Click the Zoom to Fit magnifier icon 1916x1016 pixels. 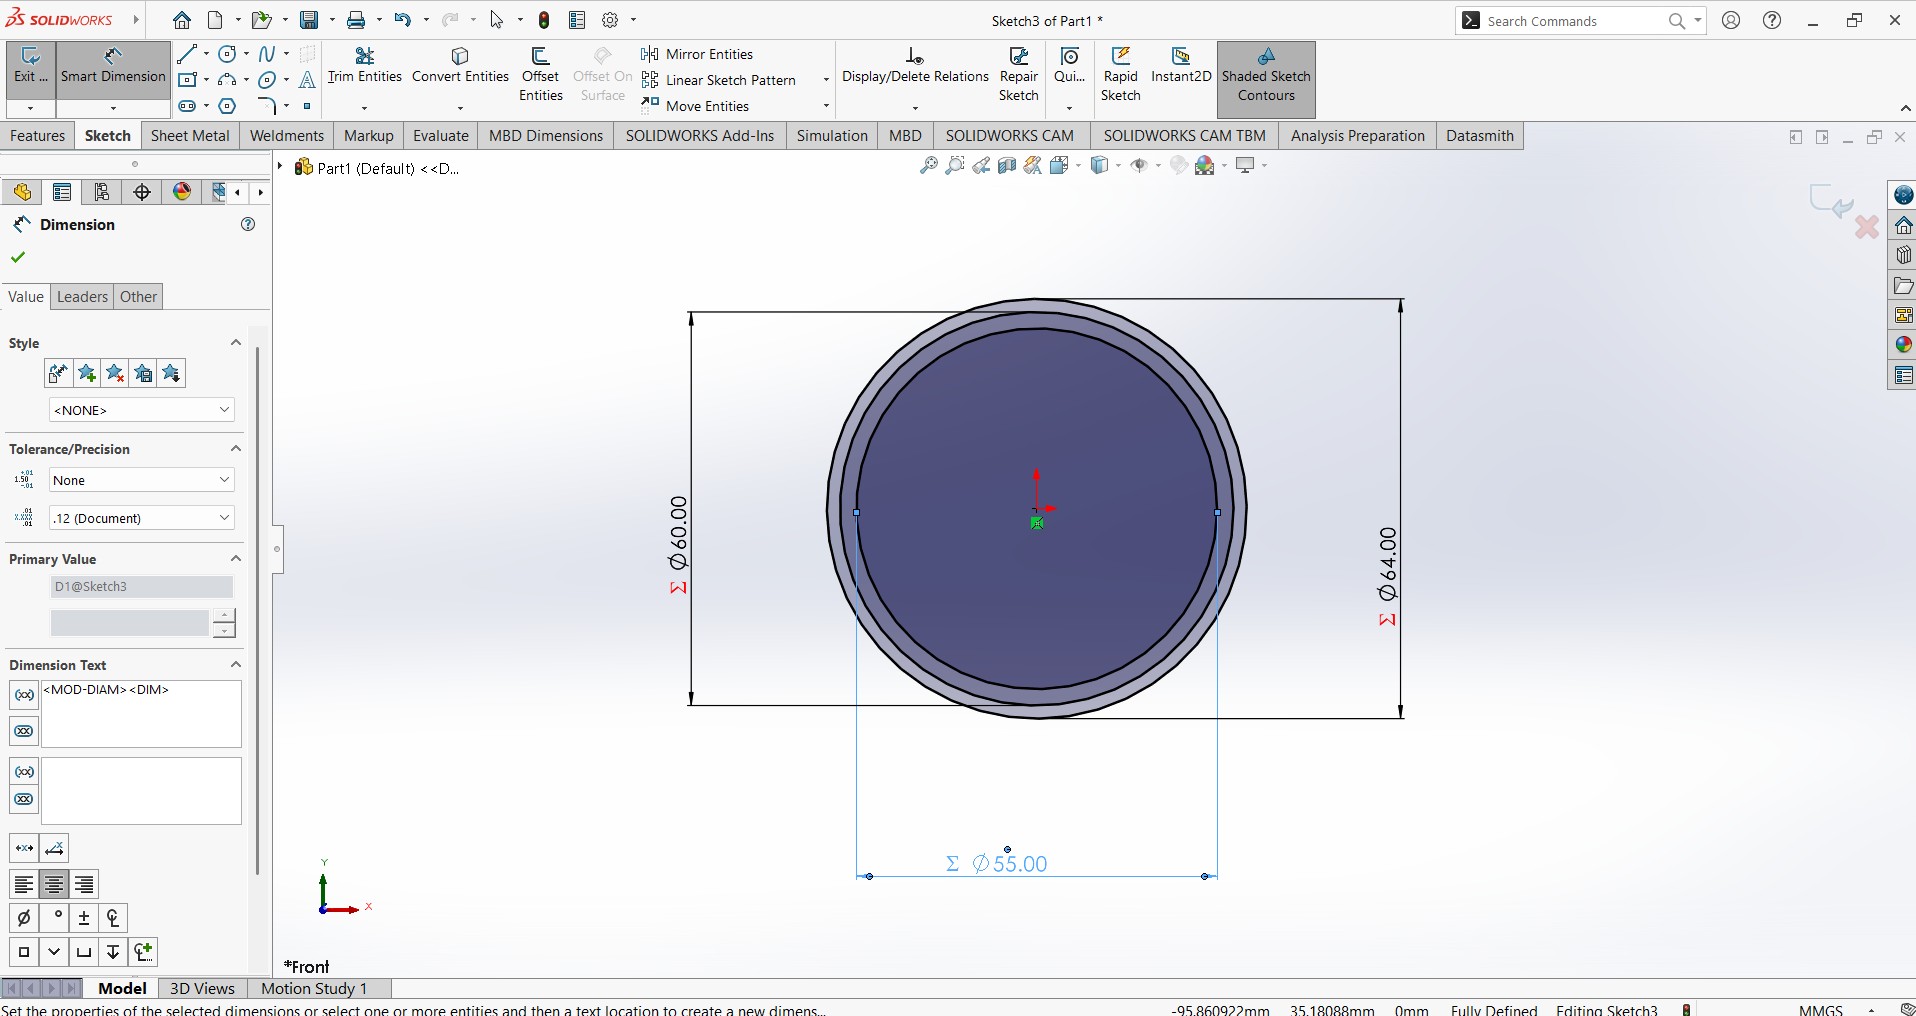coord(929,166)
